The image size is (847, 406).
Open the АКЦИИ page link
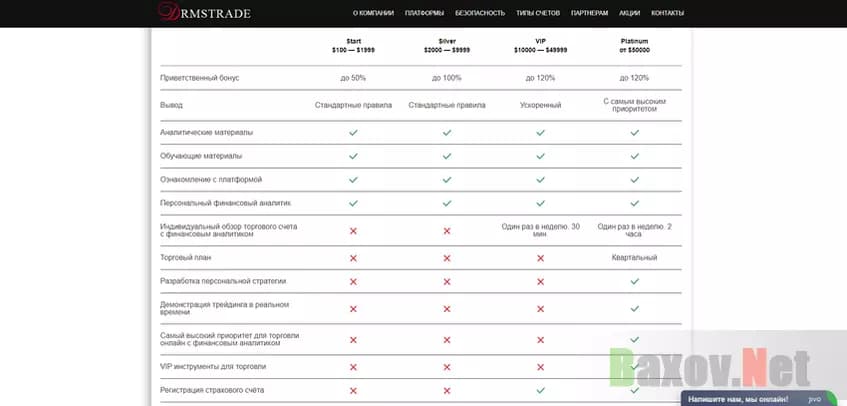coord(629,13)
